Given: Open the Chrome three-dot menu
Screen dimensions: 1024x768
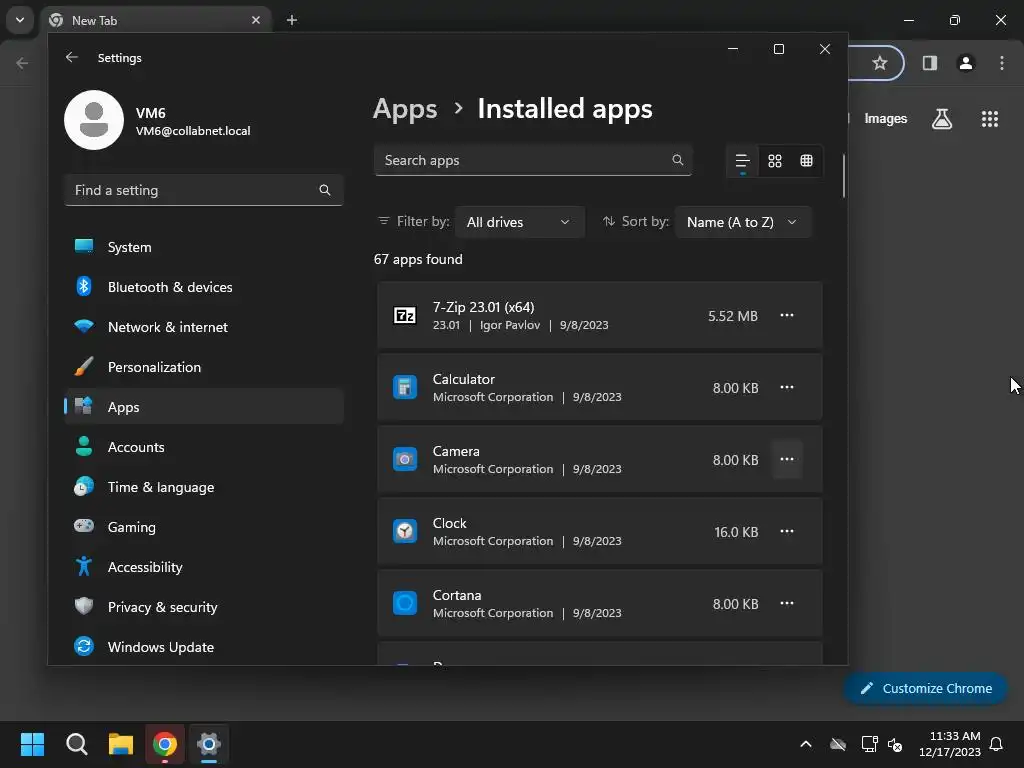Looking at the screenshot, I should 1002,63.
